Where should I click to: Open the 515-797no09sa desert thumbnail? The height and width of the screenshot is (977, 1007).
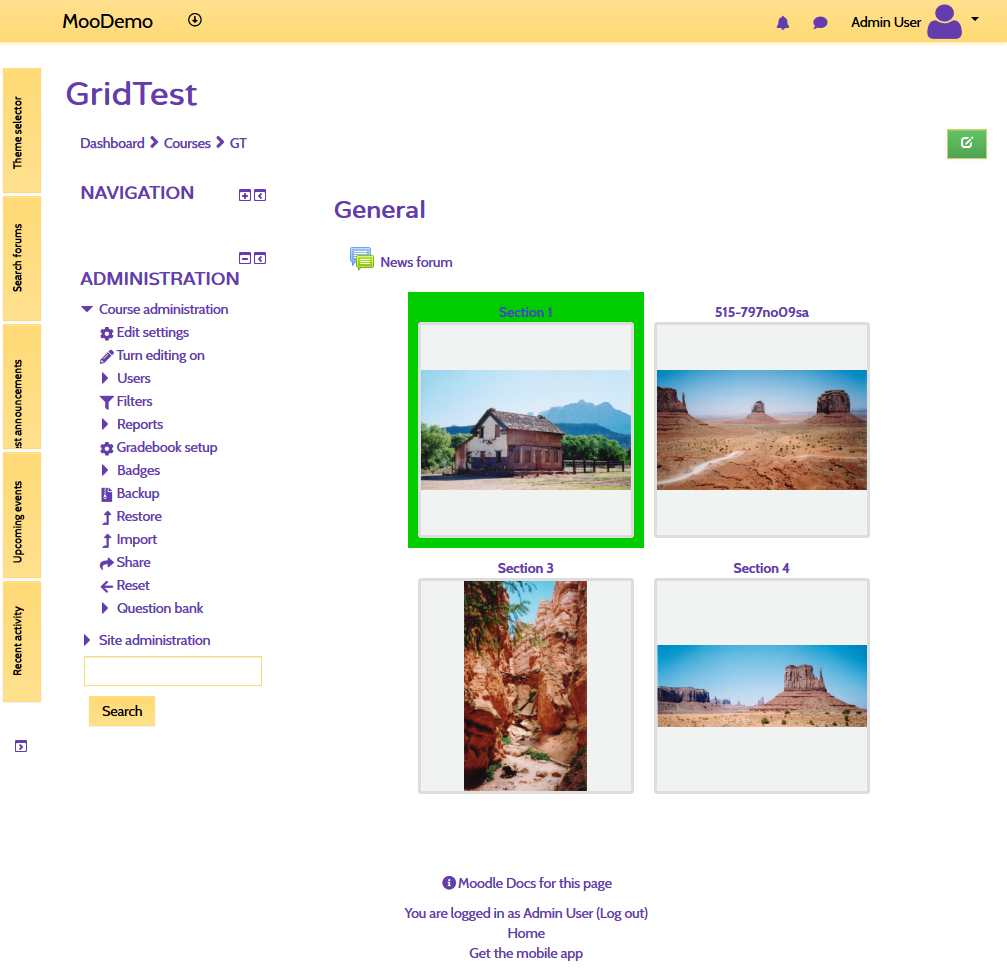click(x=762, y=430)
